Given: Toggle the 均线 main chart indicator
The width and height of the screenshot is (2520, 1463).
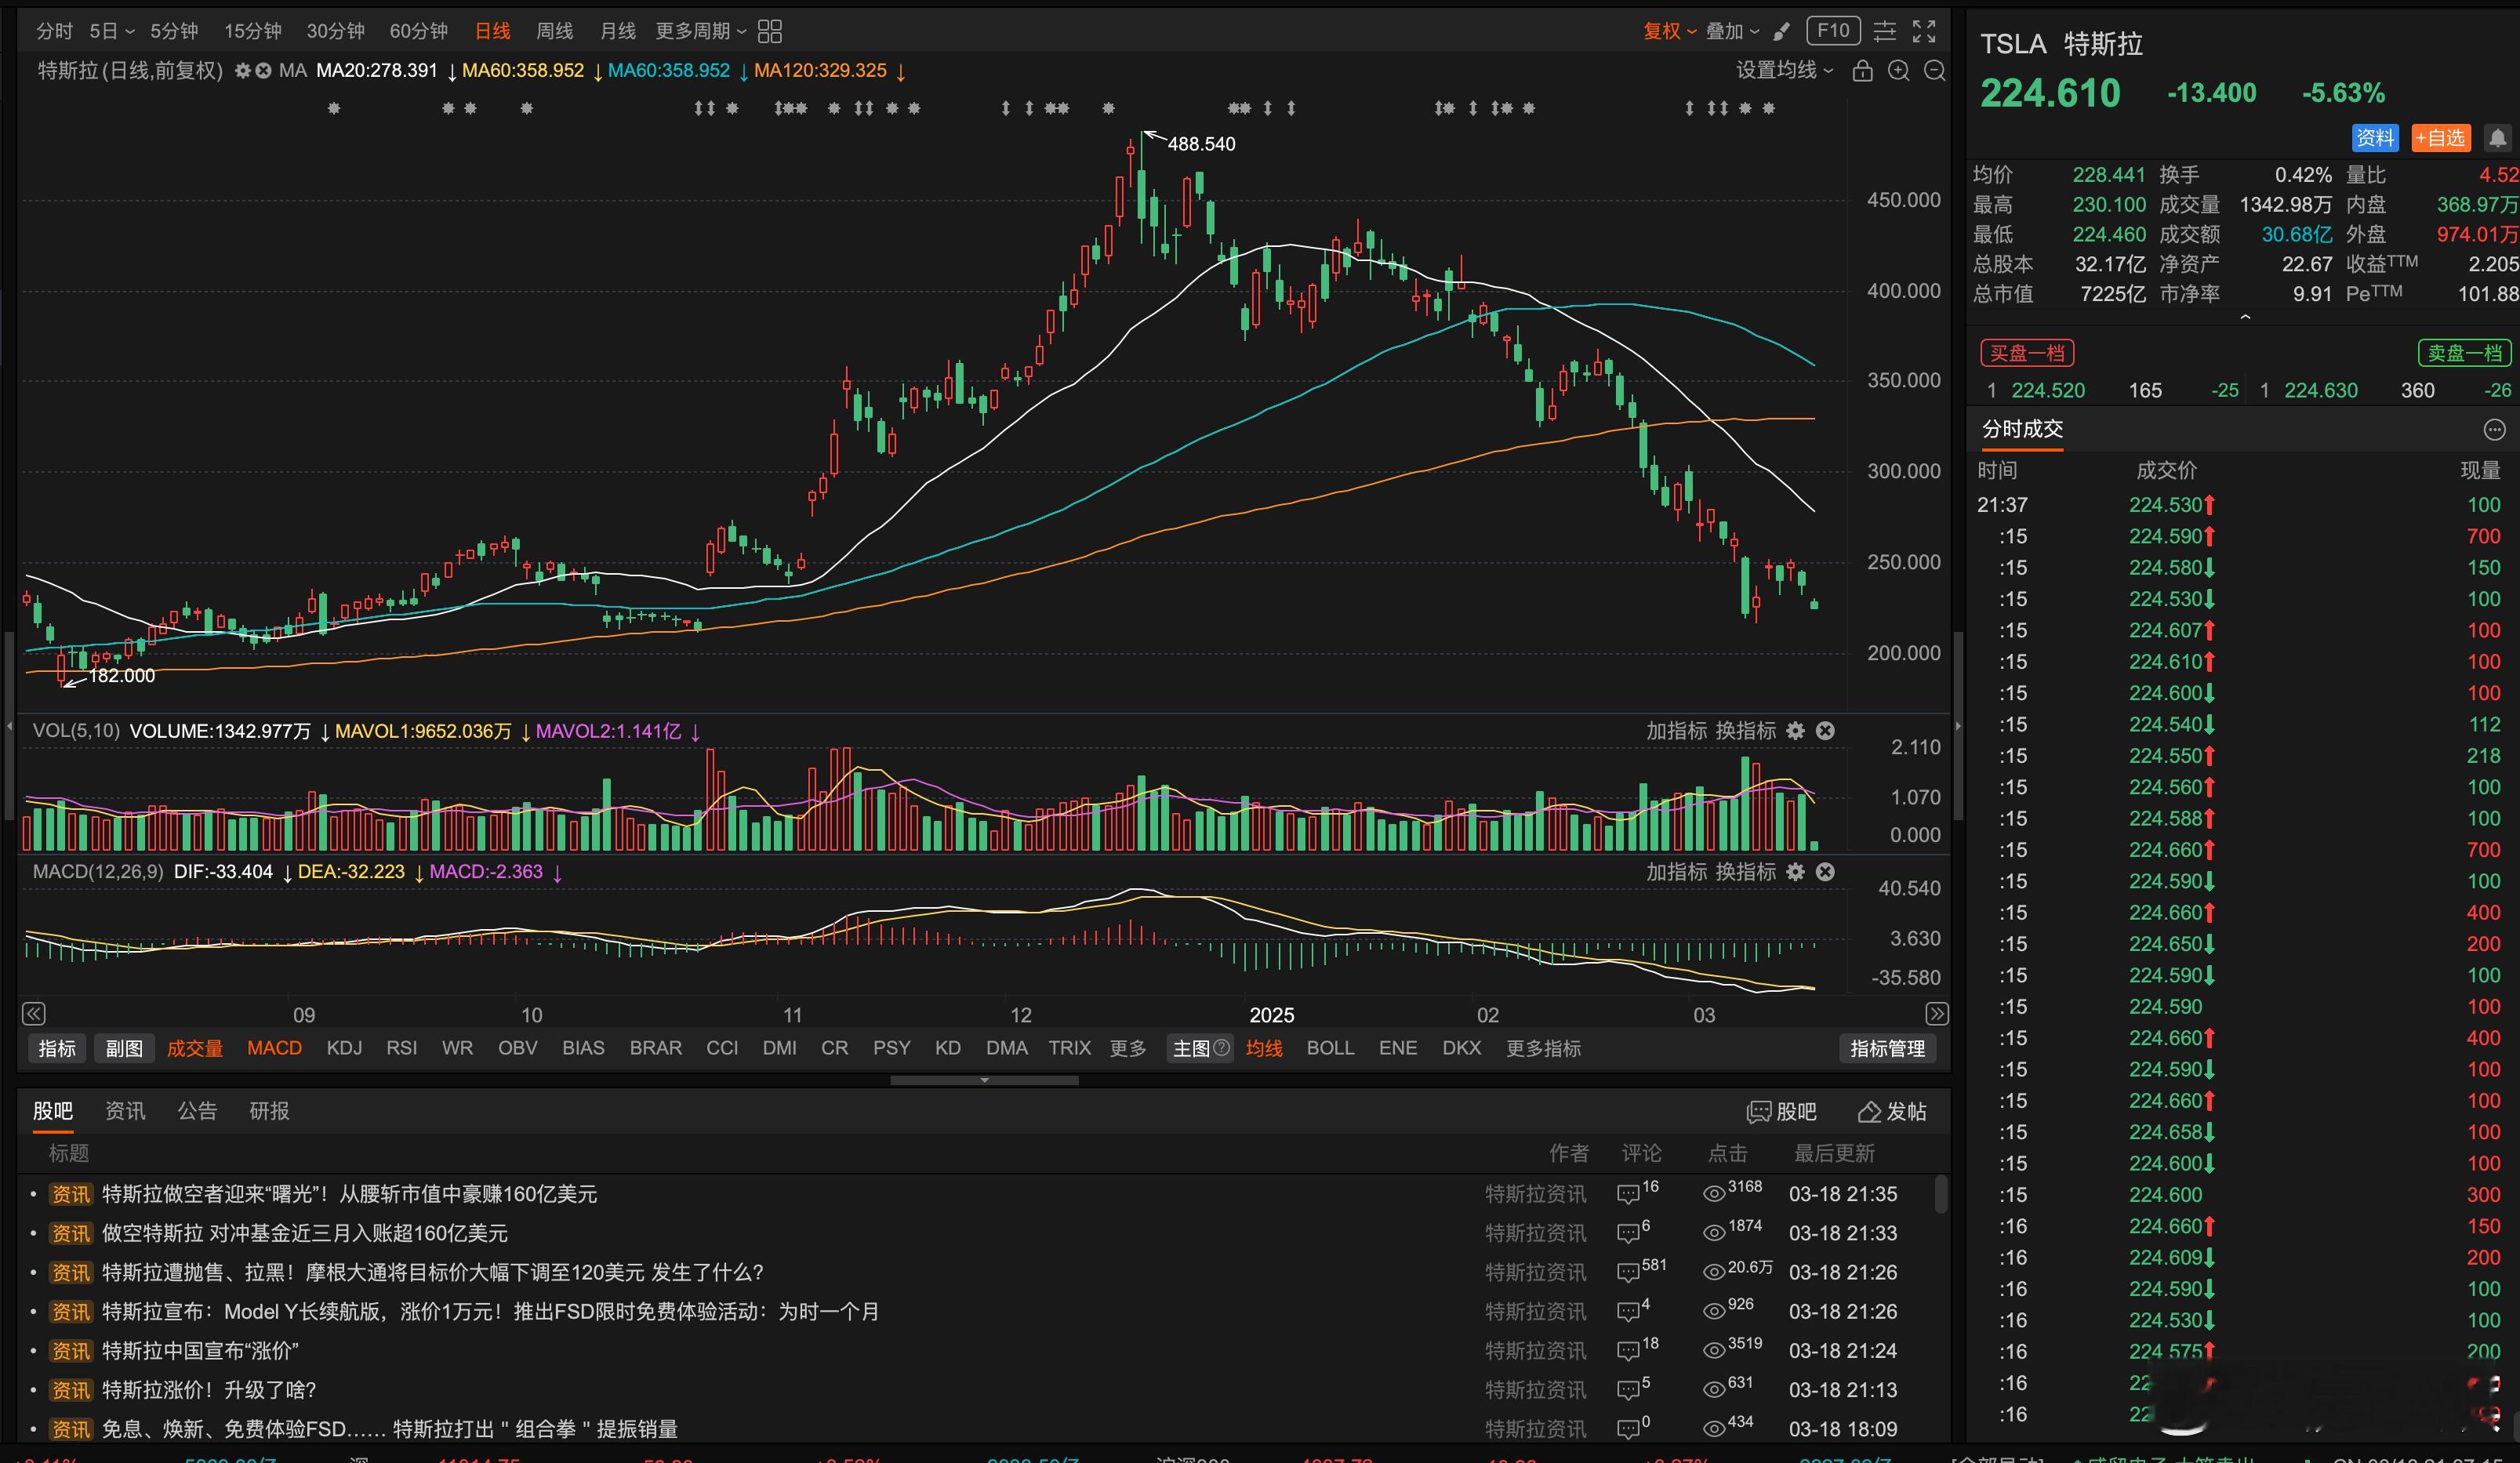Looking at the screenshot, I should point(1264,1048).
